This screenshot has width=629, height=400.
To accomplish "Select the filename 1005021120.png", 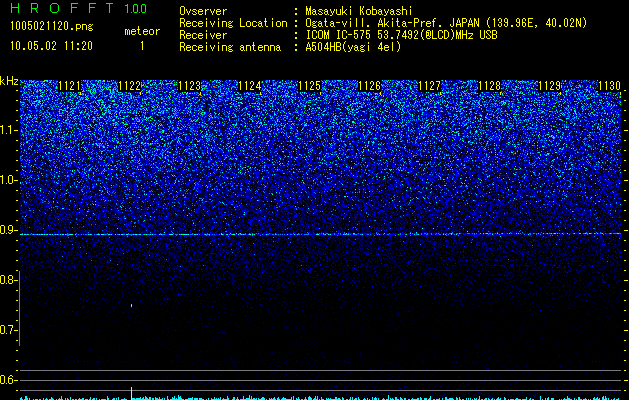I will (51, 26).
